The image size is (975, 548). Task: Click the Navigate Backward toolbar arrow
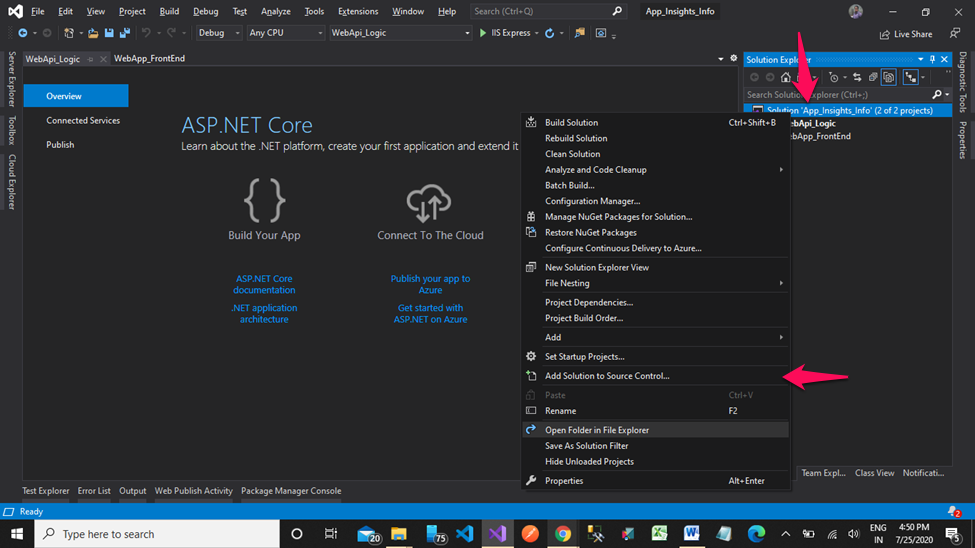tap(23, 33)
